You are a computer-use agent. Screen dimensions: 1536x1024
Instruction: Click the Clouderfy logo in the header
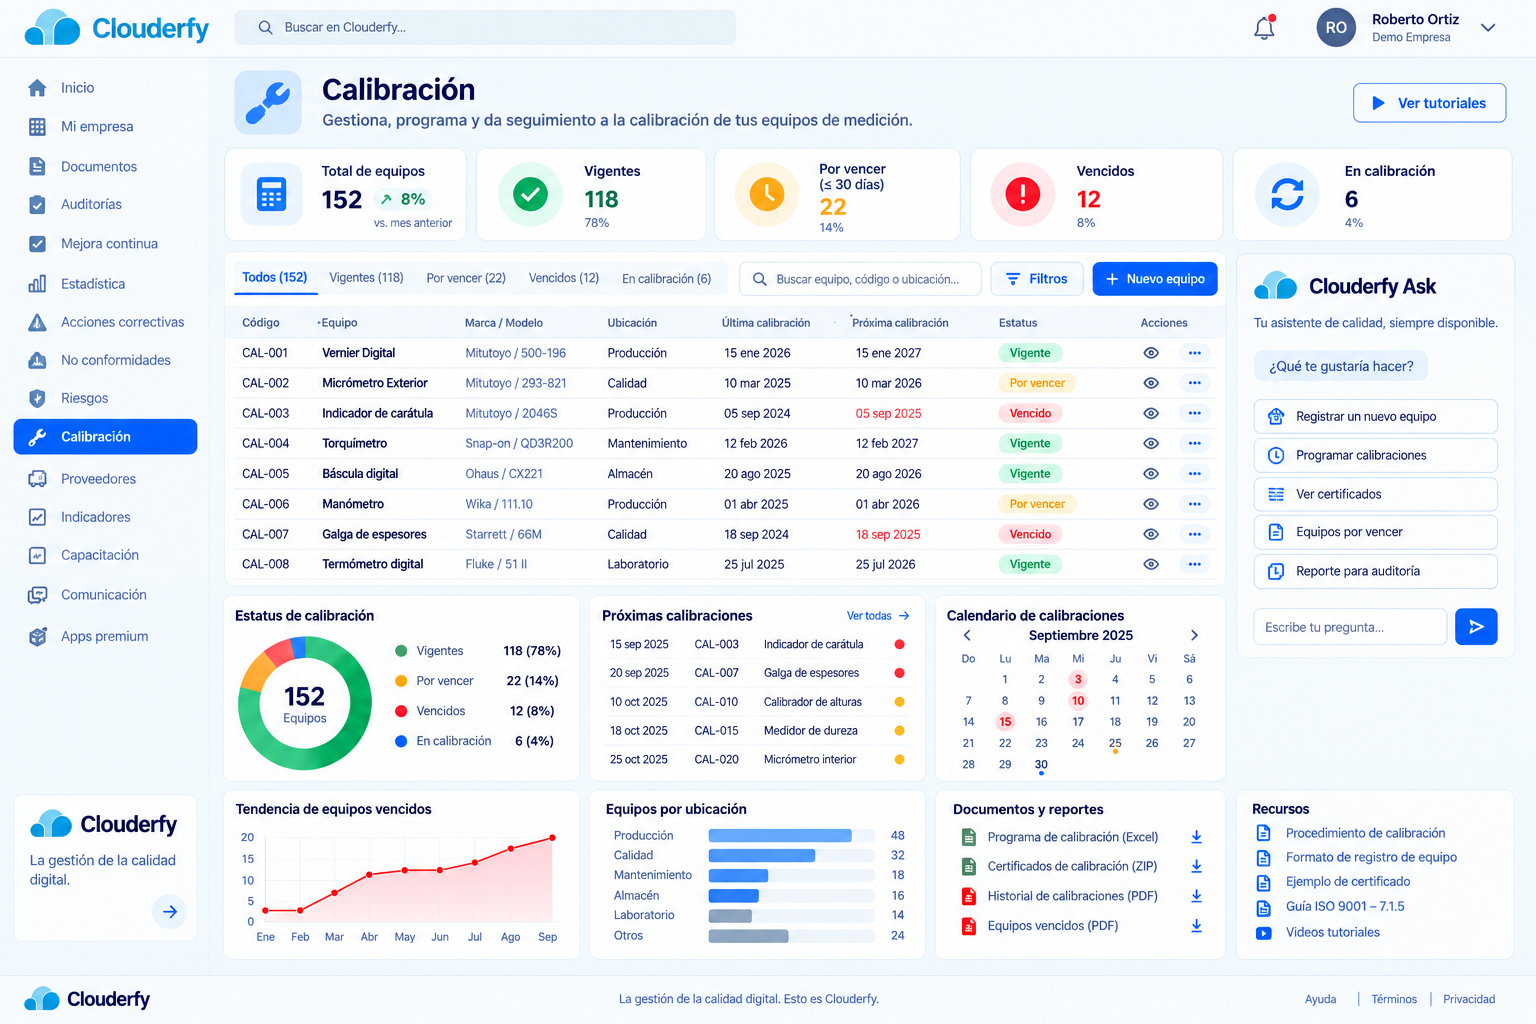(117, 28)
